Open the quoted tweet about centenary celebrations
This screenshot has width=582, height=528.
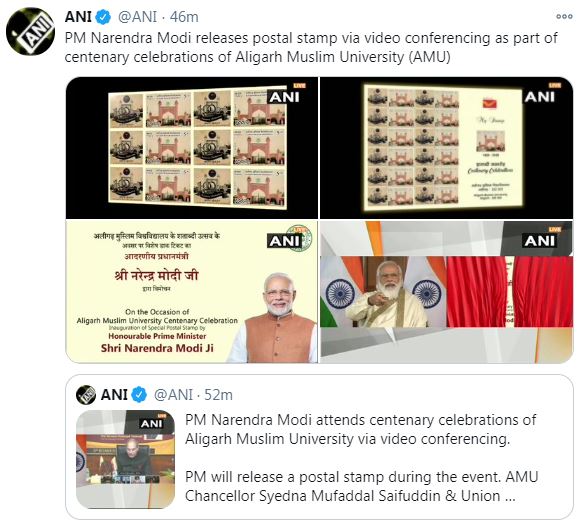pyautogui.click(x=320, y=447)
